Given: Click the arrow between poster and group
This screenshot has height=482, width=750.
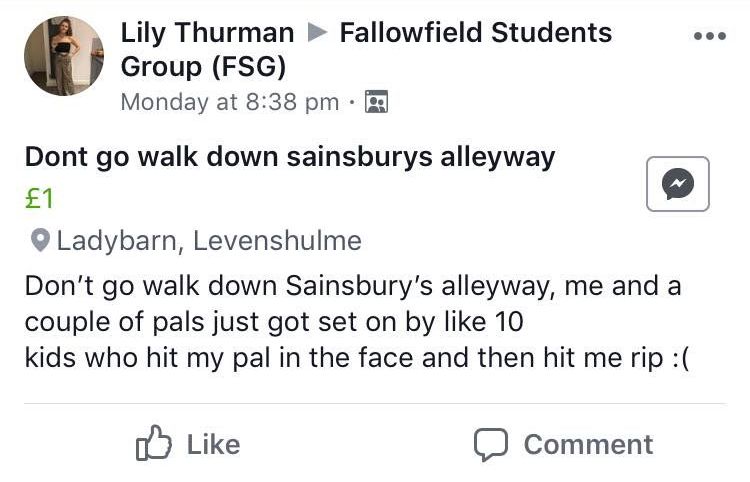Looking at the screenshot, I should tap(317, 32).
